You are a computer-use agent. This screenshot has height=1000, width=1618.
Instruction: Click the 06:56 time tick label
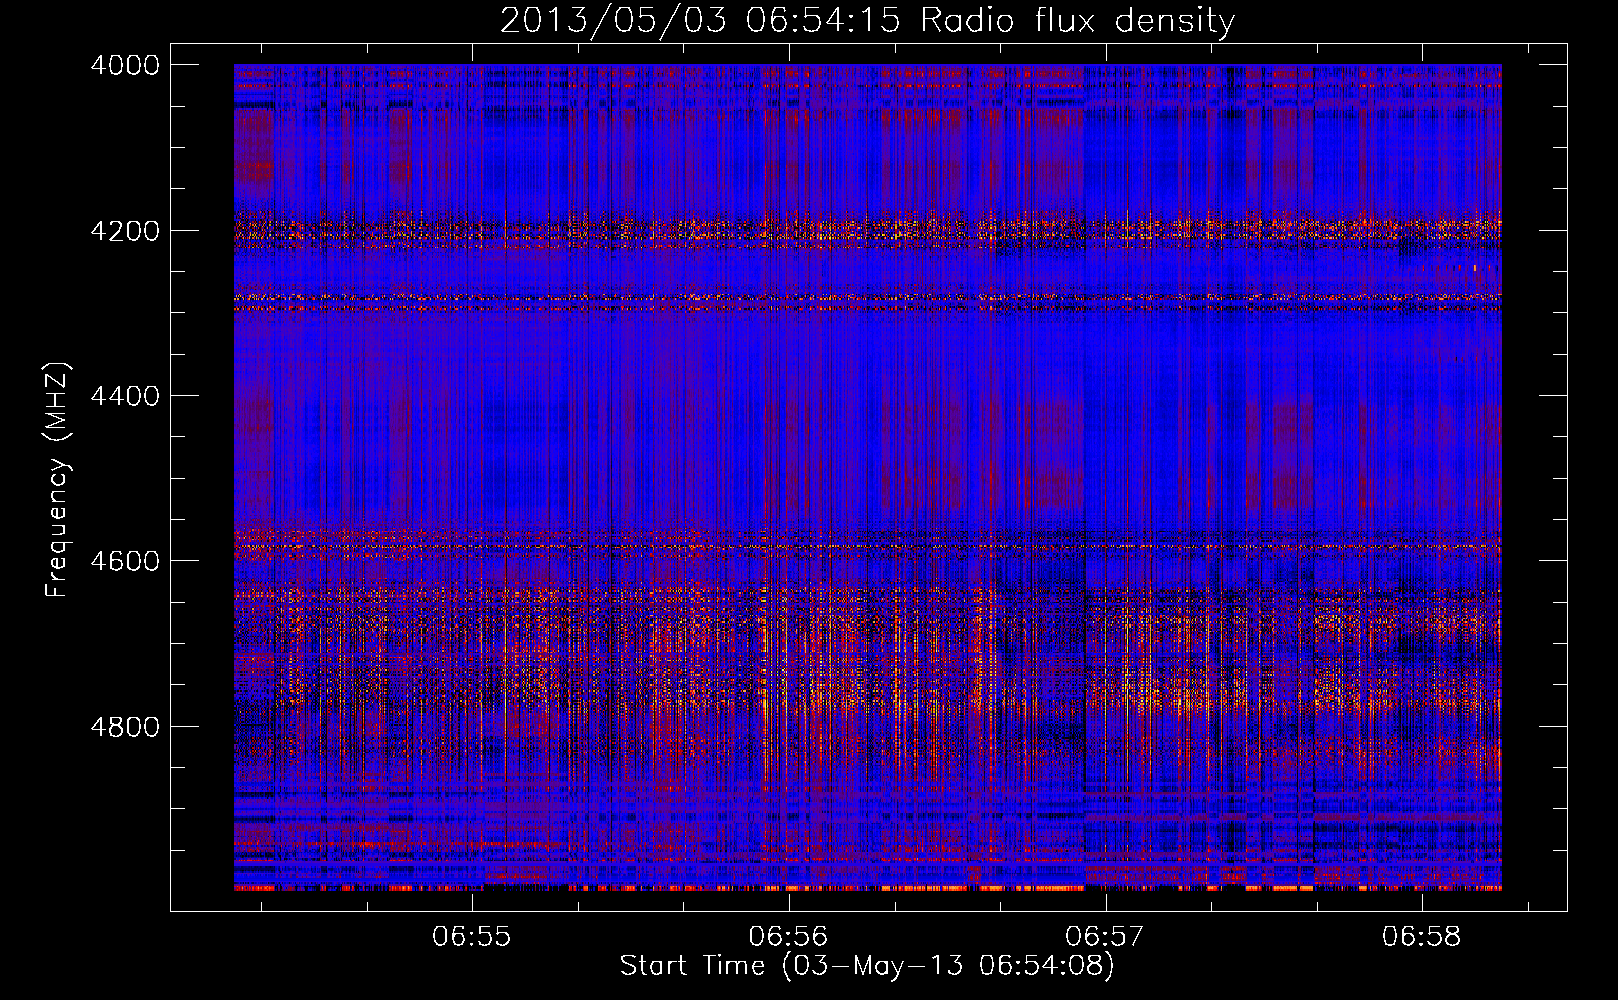click(x=789, y=937)
